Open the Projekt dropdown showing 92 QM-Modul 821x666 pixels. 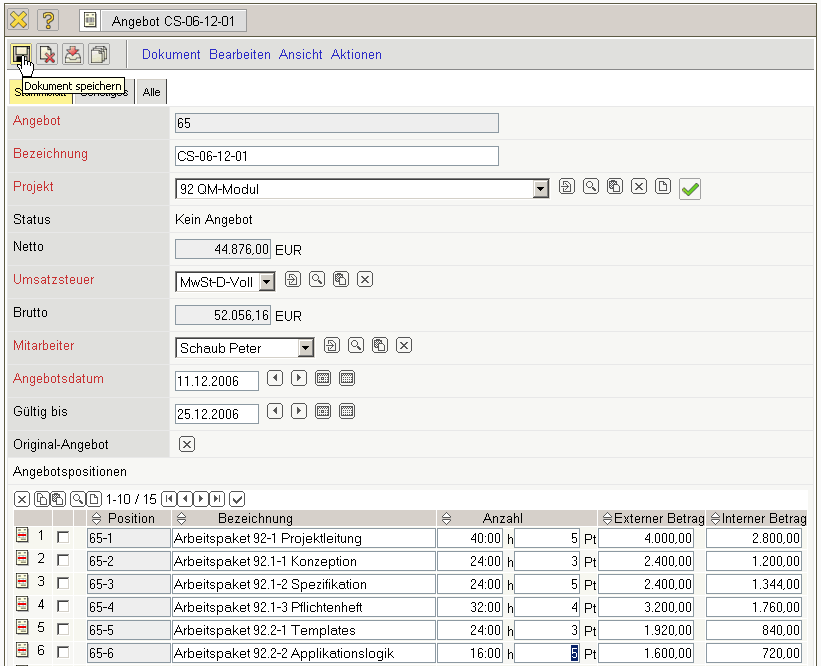[x=541, y=188]
